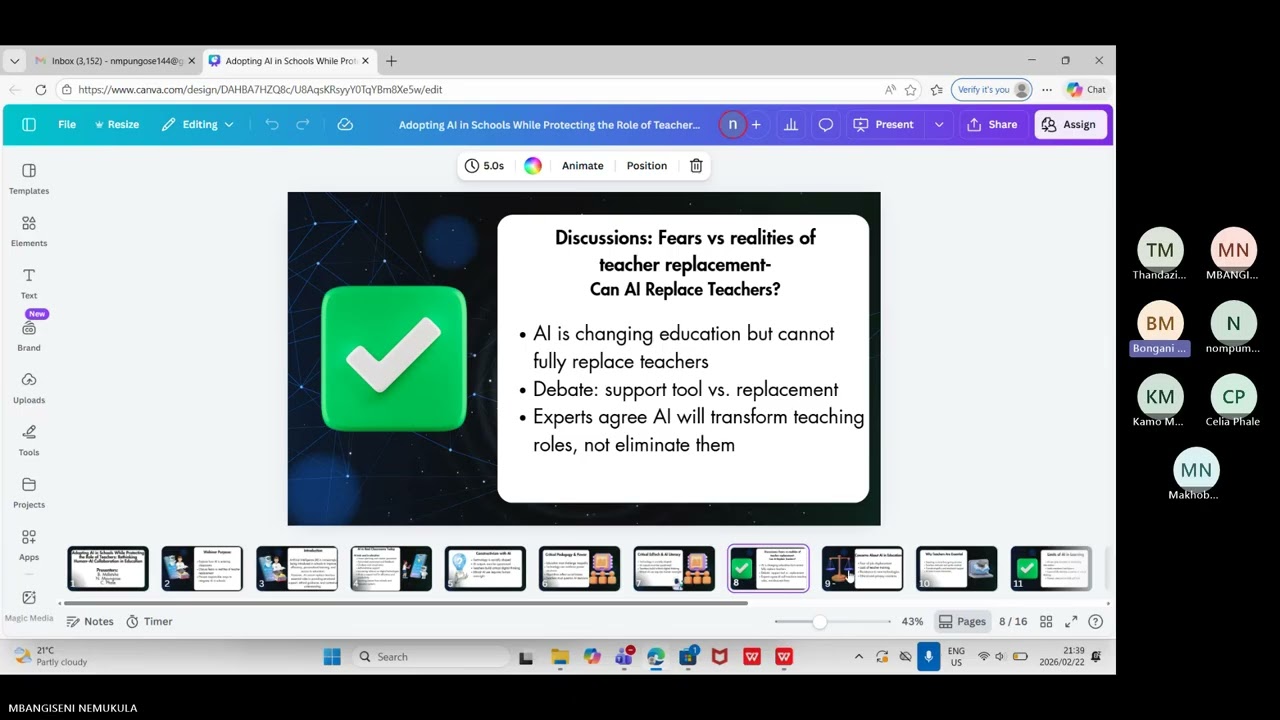Check cloud save status icon
Screen dimensions: 1280x720
pos(345,125)
